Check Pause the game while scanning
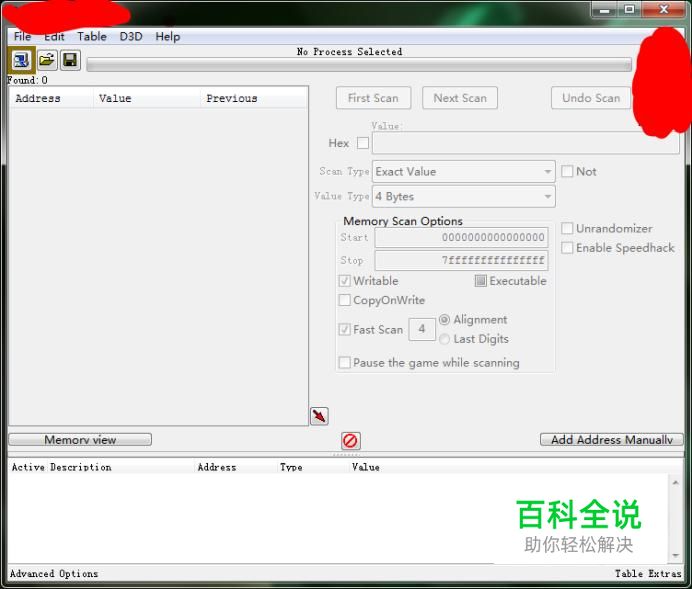692x589 pixels. click(x=345, y=363)
